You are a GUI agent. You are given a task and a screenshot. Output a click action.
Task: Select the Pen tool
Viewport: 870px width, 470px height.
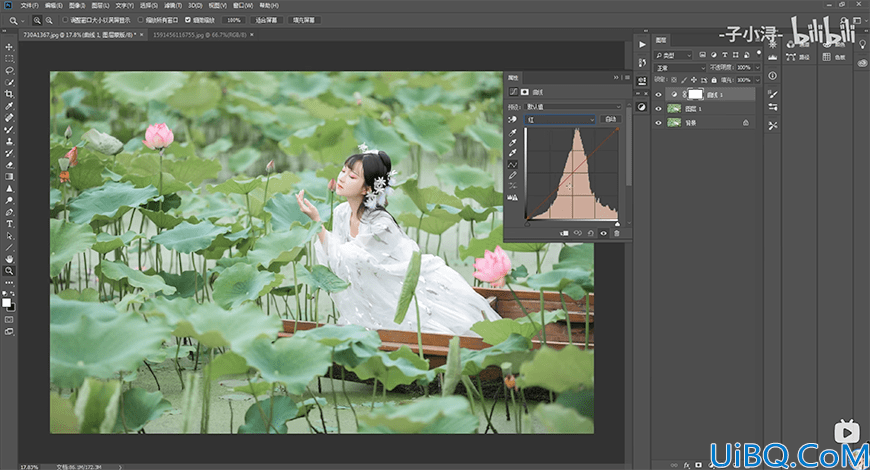[x=9, y=212]
